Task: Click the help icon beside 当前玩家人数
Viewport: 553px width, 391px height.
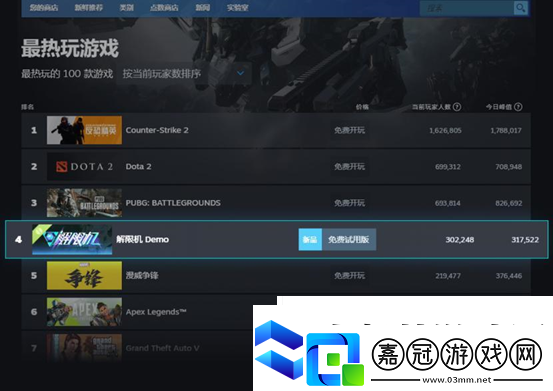Action: point(457,106)
